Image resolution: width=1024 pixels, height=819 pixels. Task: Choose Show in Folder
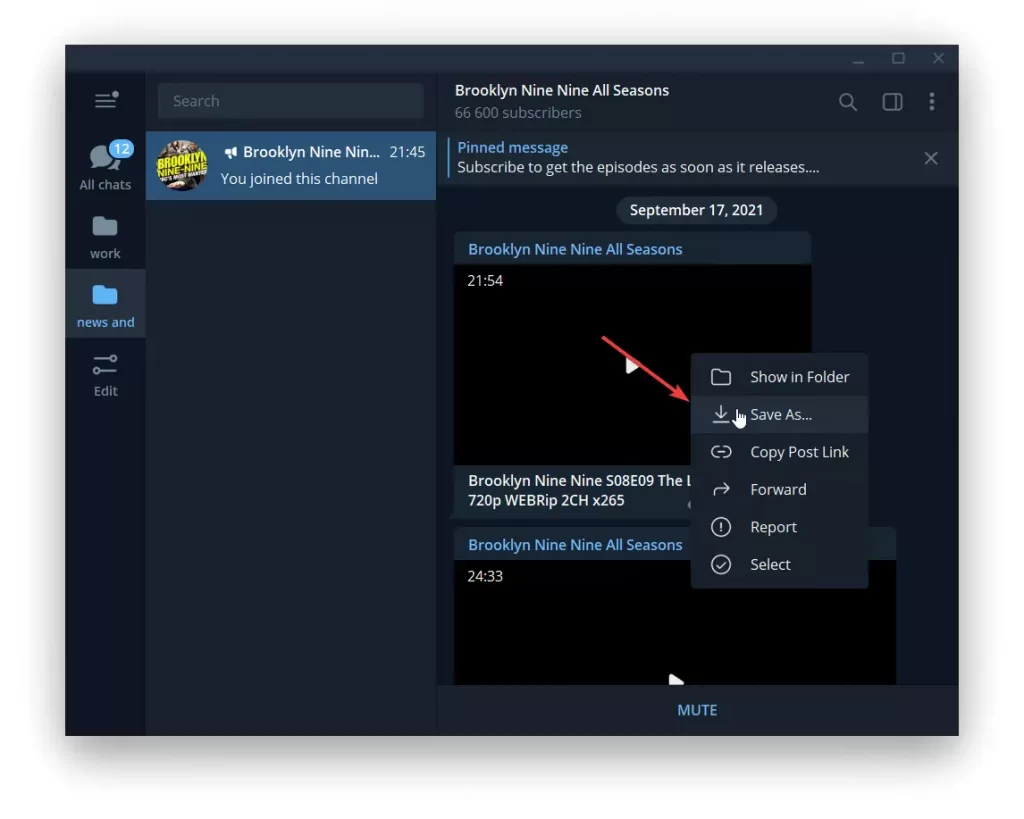coord(779,377)
